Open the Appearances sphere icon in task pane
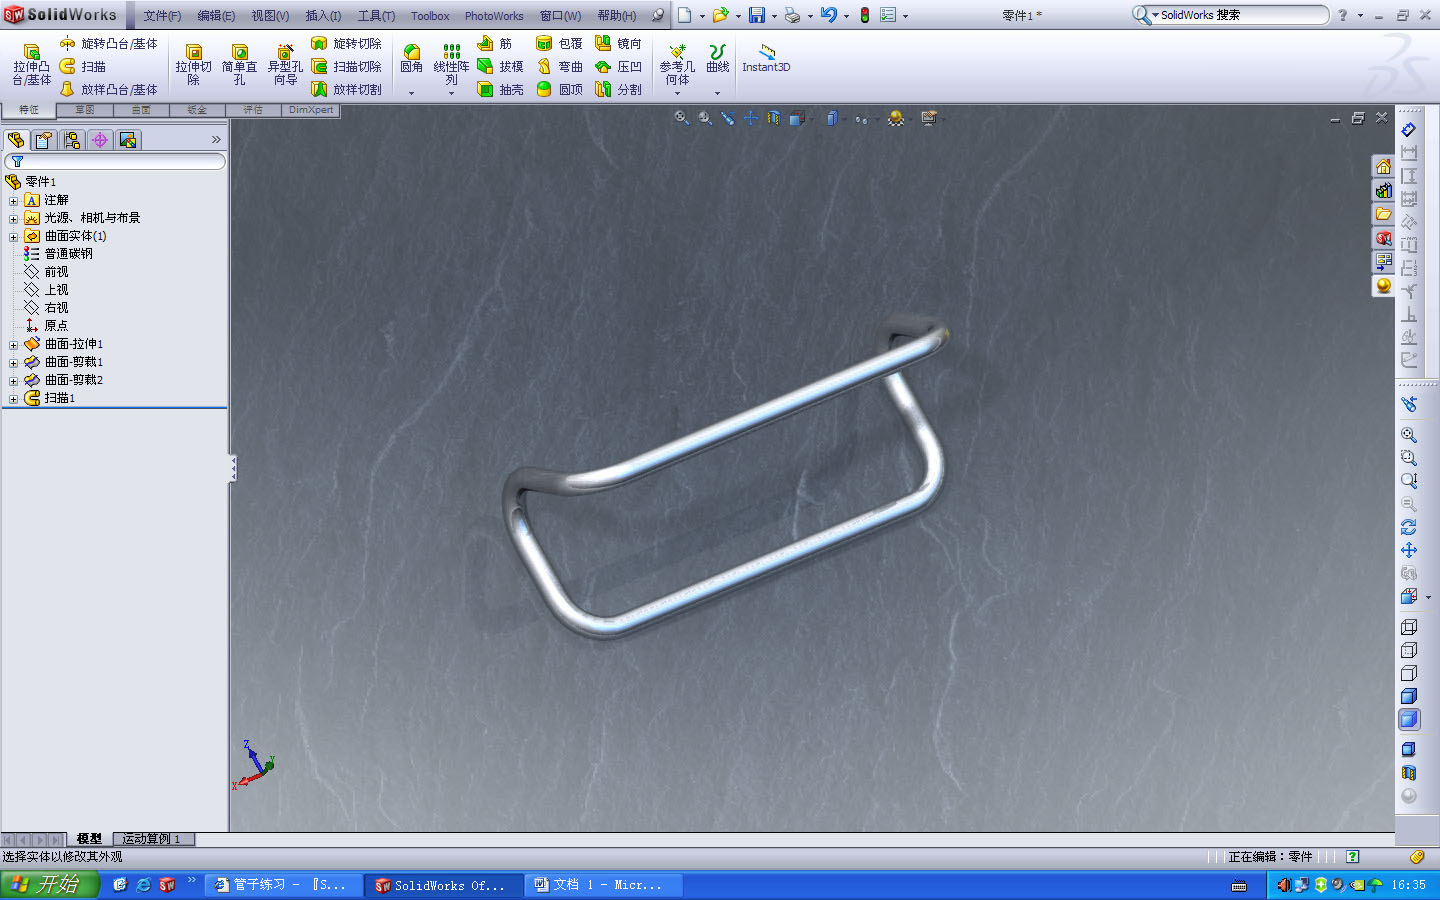The width and height of the screenshot is (1440, 900). point(1383,286)
